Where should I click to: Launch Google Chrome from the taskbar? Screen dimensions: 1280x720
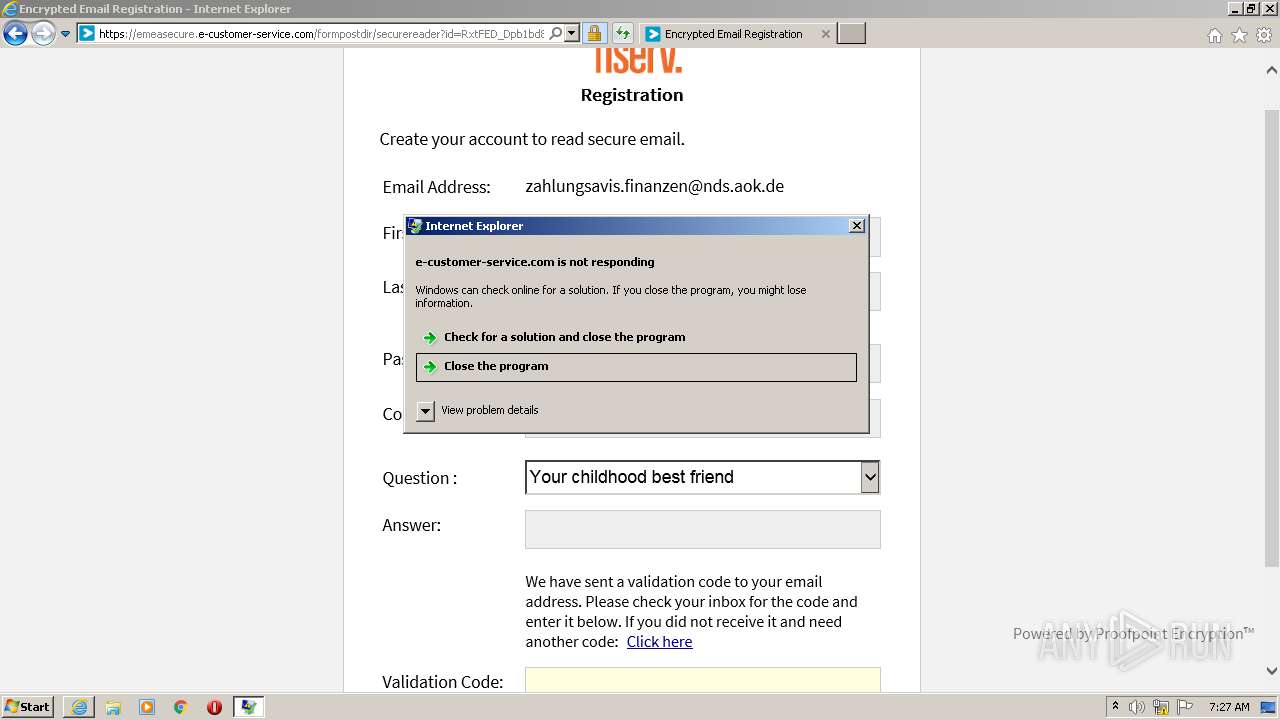(180, 707)
